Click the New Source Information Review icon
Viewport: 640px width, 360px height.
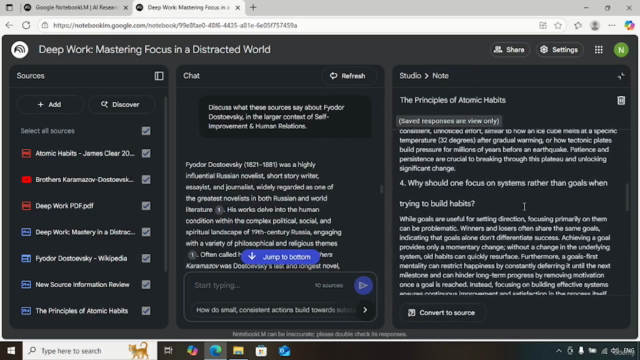pyautogui.click(x=26, y=284)
